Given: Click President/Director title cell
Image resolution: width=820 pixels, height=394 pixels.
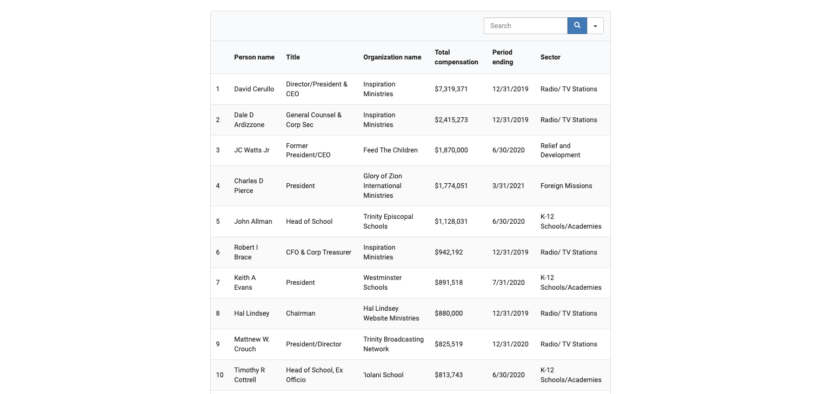Looking at the screenshot, I should coord(314,344).
